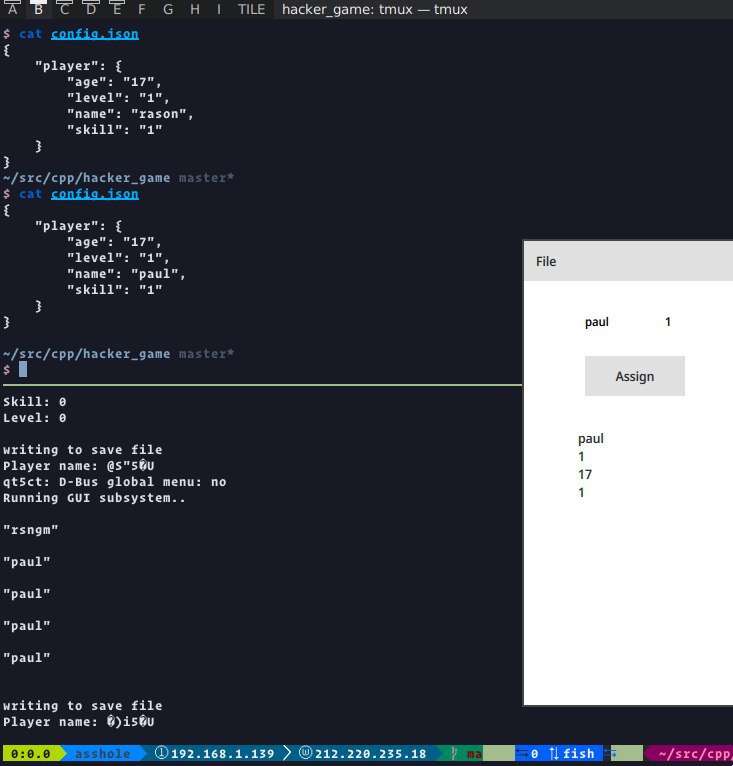Screen dimensions: 733x766
Task: Focus the input field containing 1 beside paul
Action: (668, 322)
